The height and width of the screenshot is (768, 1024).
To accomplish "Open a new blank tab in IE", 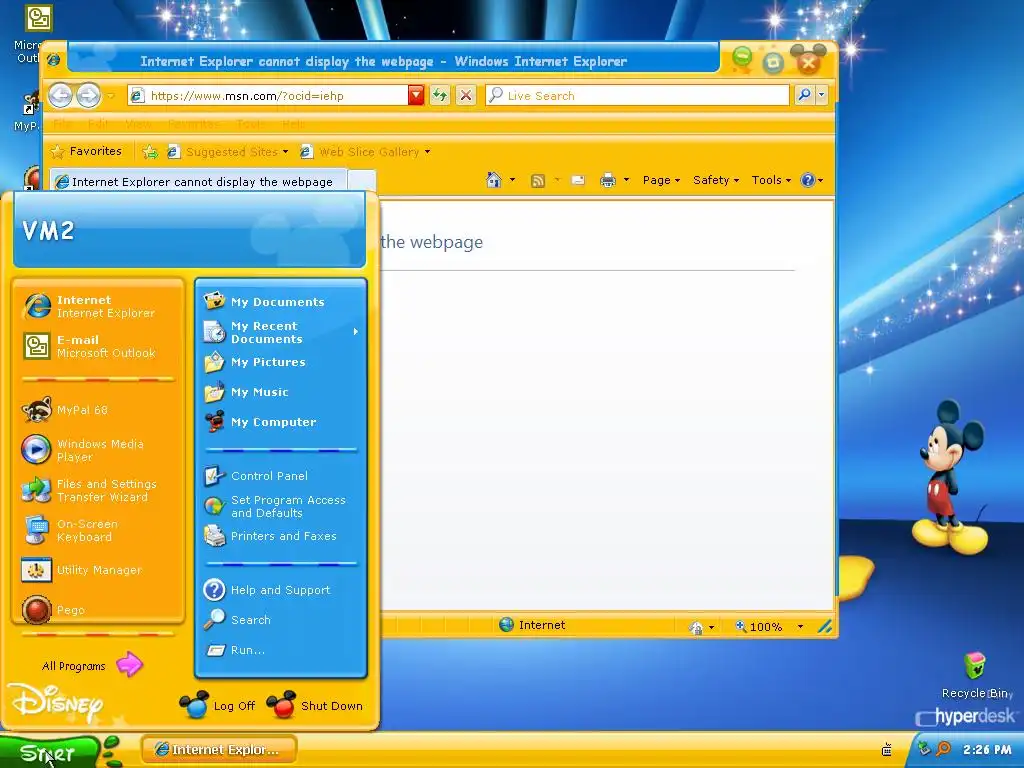I will tap(361, 181).
